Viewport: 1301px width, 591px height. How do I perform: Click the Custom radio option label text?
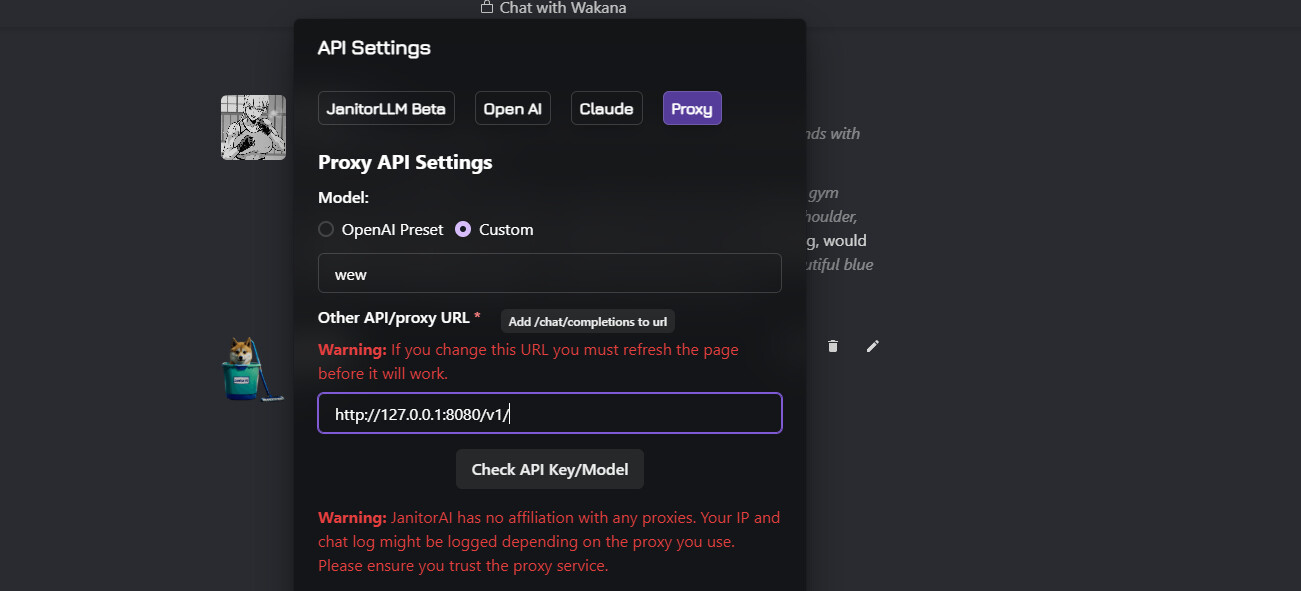coord(506,230)
